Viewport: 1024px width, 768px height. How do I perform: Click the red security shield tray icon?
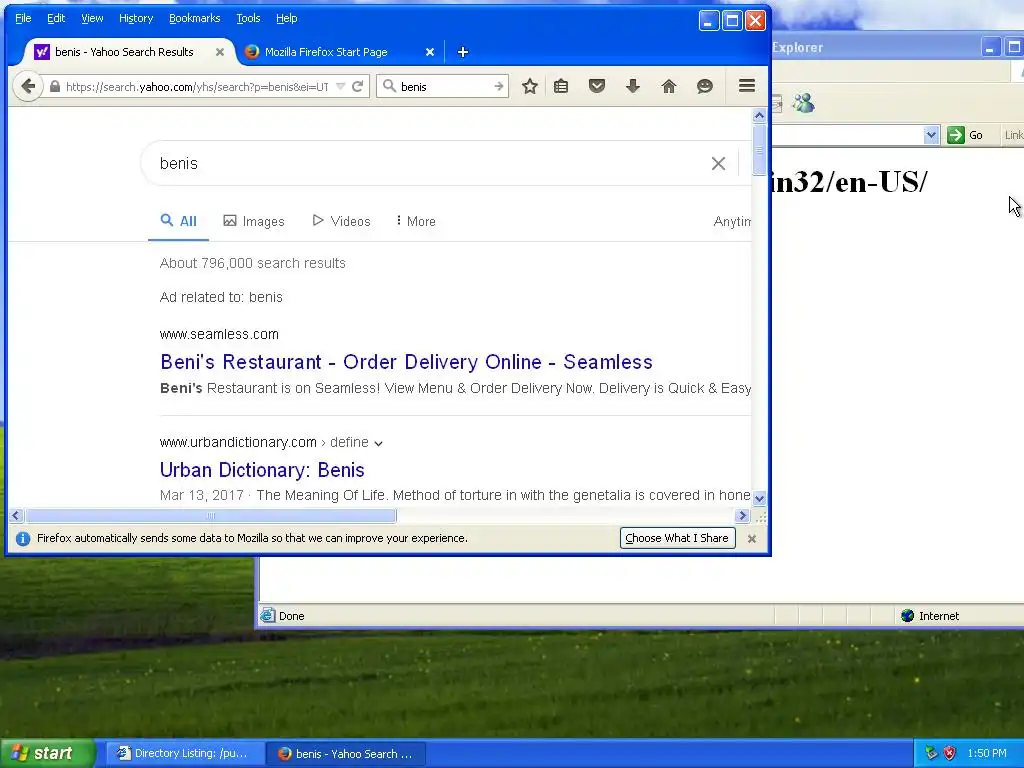950,753
